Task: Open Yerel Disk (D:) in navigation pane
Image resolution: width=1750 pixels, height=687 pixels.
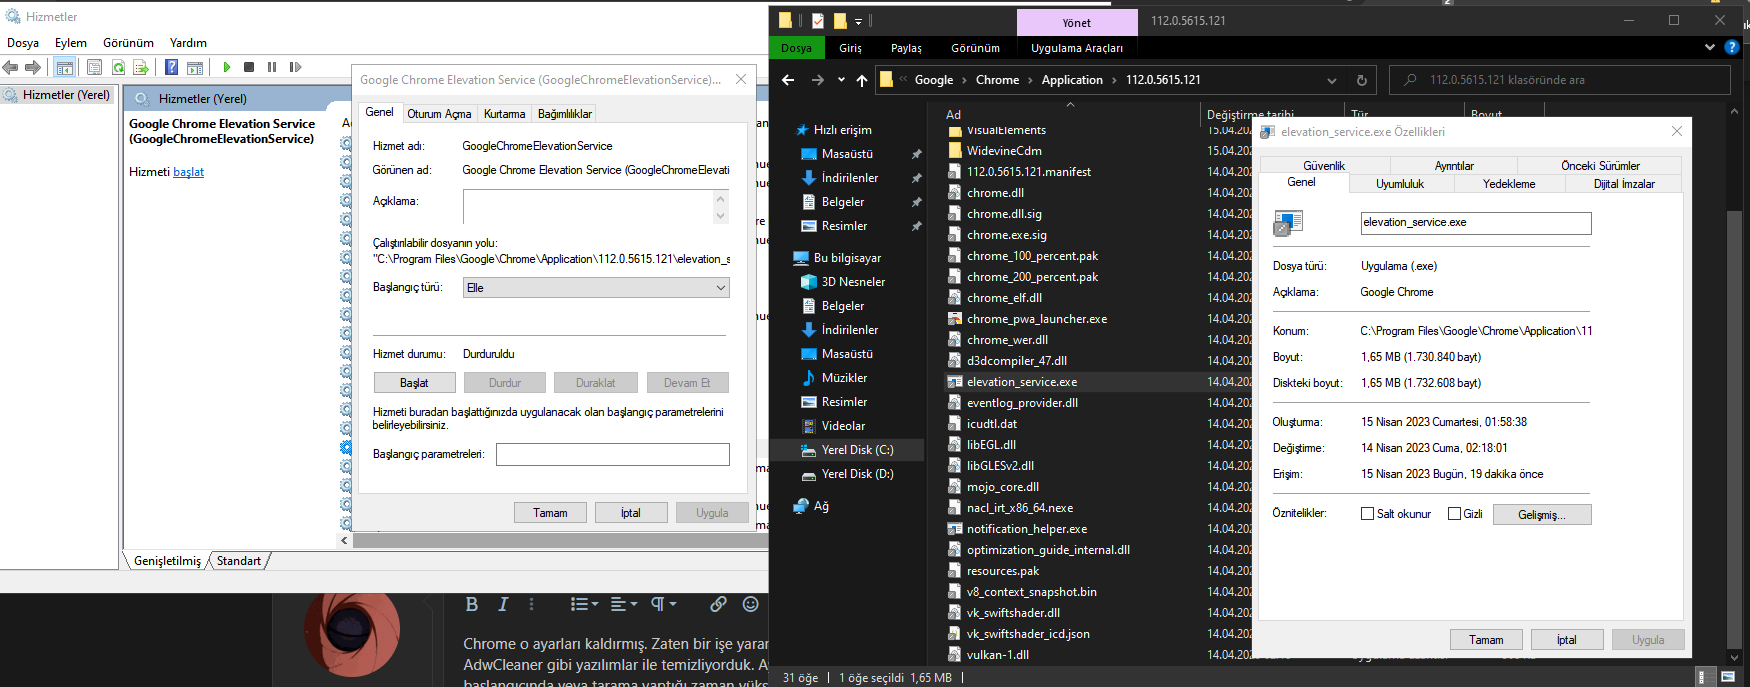Action: pyautogui.click(x=857, y=474)
